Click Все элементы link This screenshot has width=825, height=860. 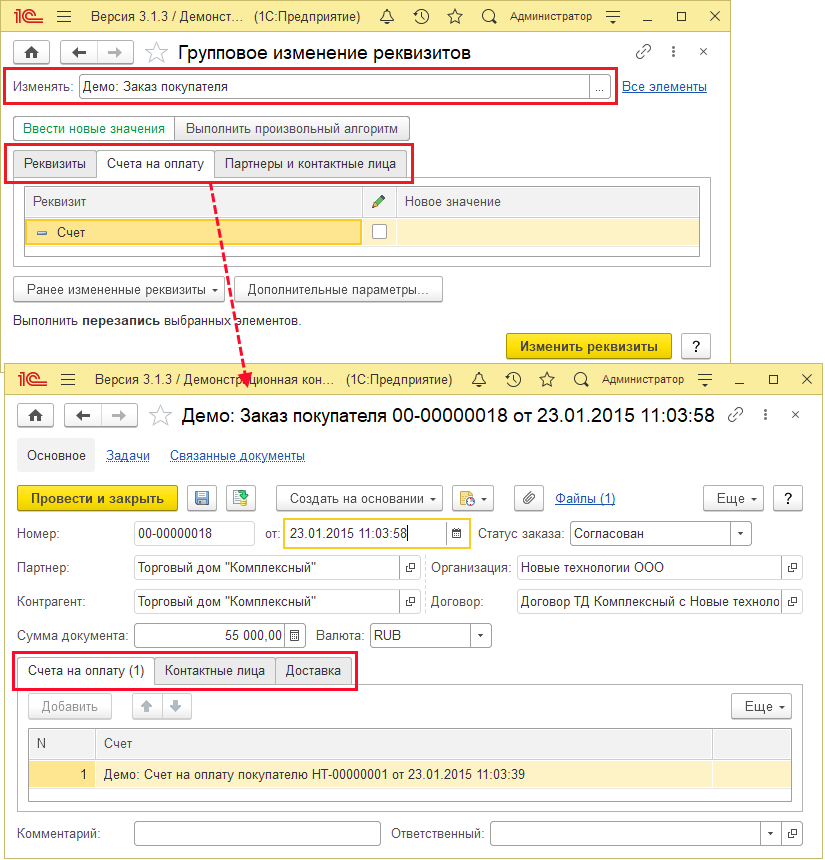[x=664, y=87]
